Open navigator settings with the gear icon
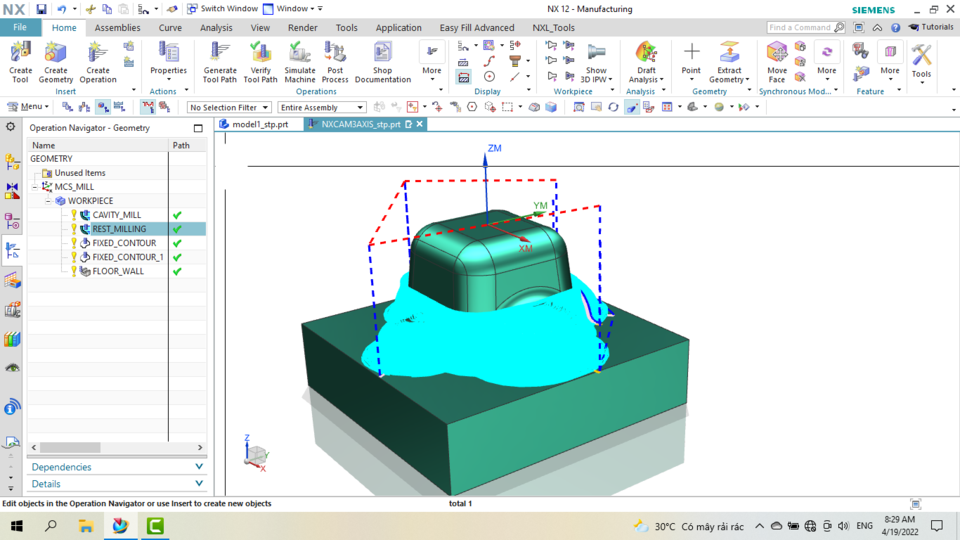Image resolution: width=960 pixels, height=540 pixels. coord(10,127)
